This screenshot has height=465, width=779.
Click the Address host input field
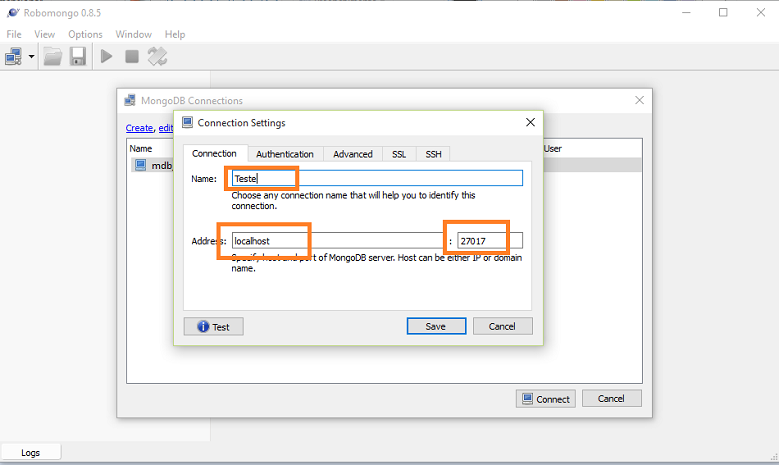click(337, 241)
